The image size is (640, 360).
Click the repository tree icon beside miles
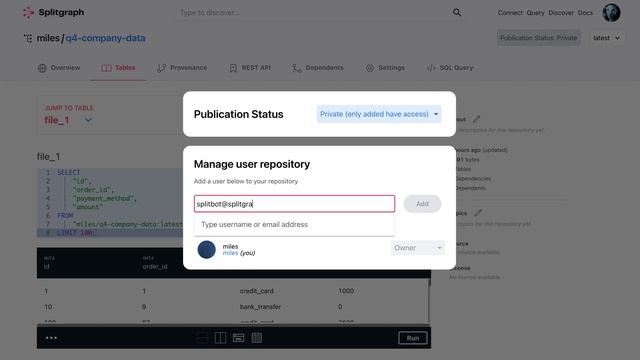click(x=28, y=38)
